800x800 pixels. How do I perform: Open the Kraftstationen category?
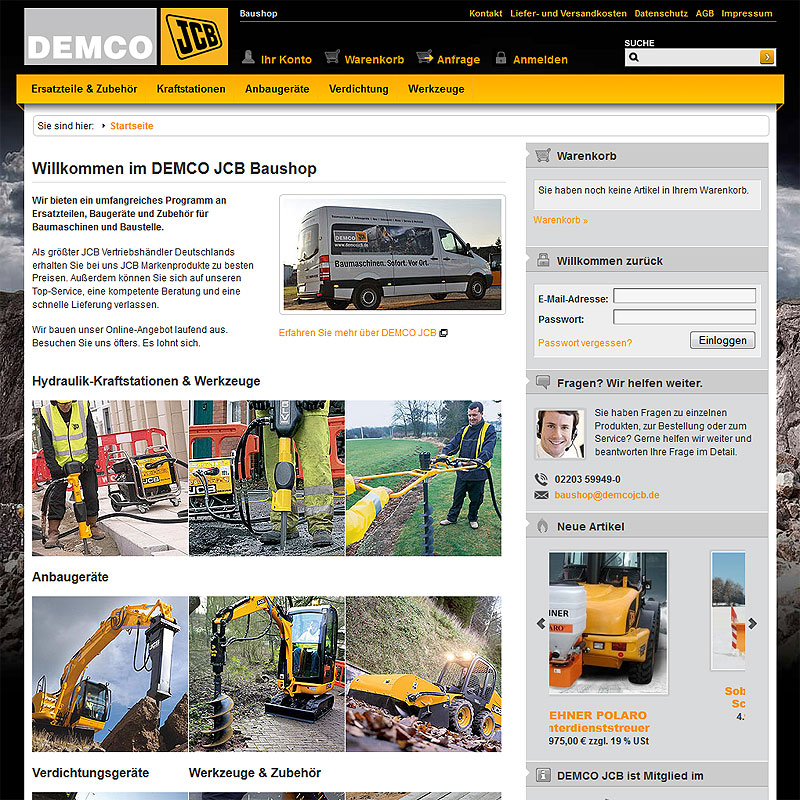(191, 89)
